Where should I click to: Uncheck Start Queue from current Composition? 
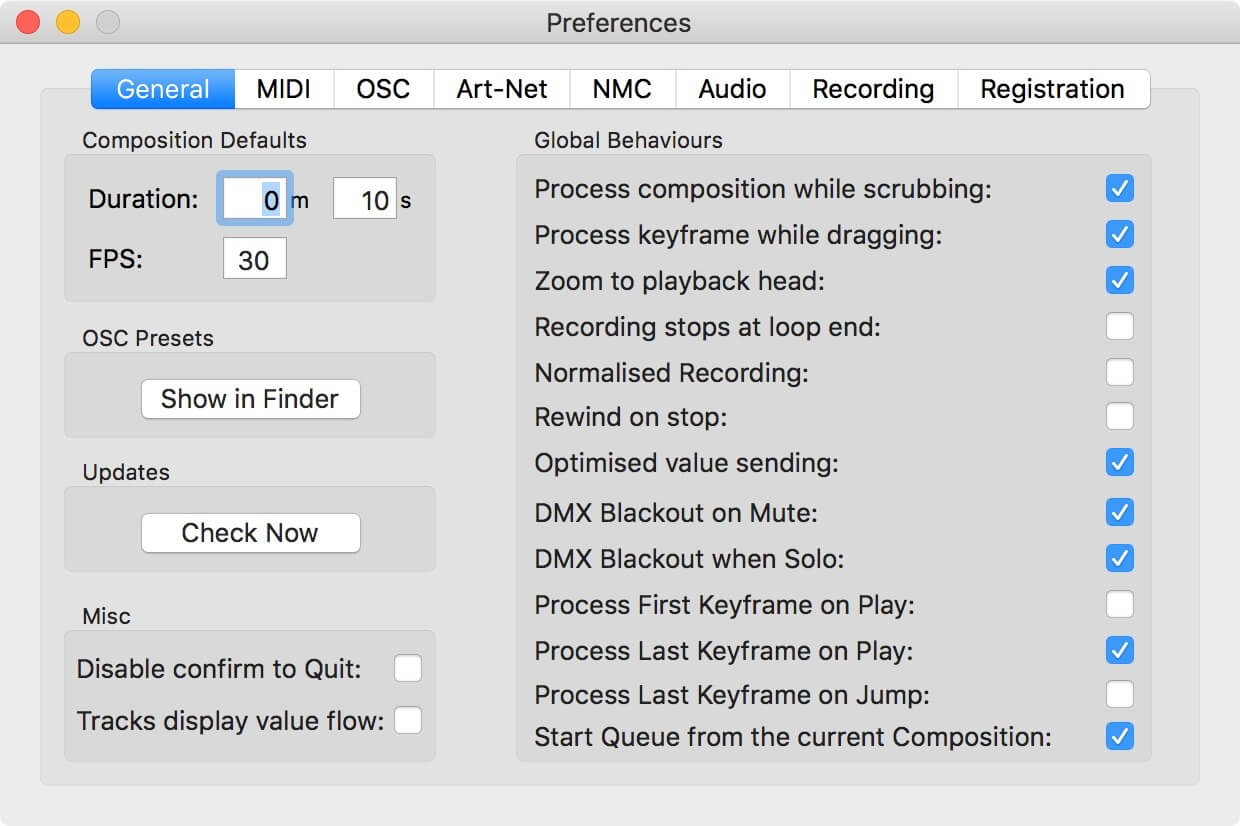tap(1120, 737)
